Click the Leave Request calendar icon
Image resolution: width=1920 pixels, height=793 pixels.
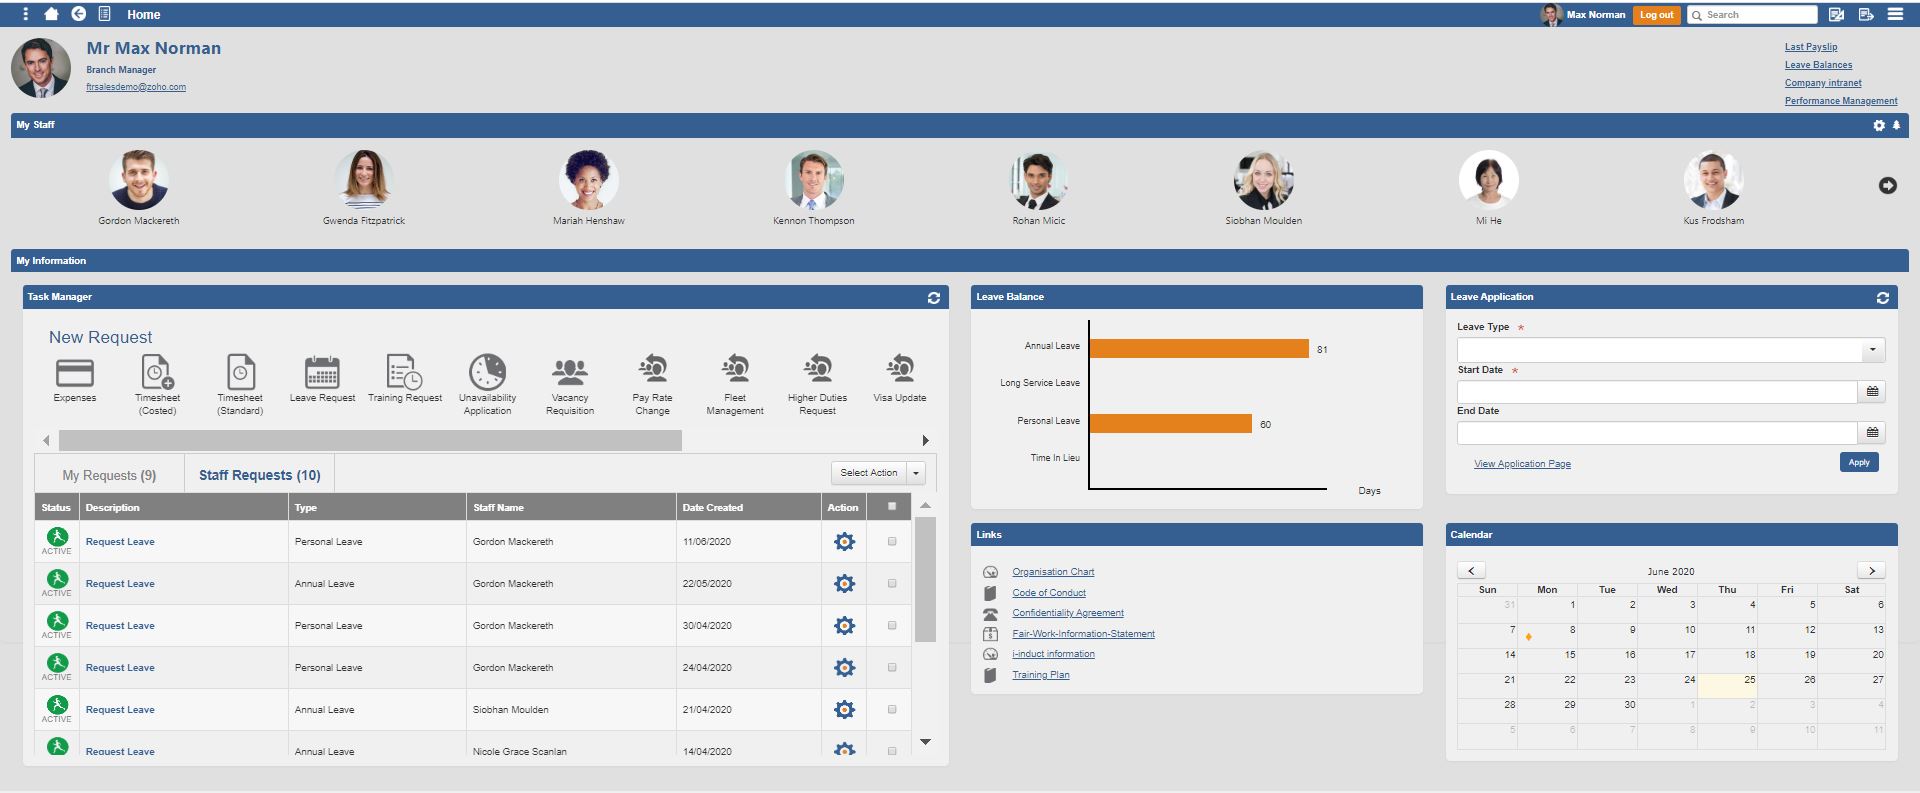[x=322, y=372]
